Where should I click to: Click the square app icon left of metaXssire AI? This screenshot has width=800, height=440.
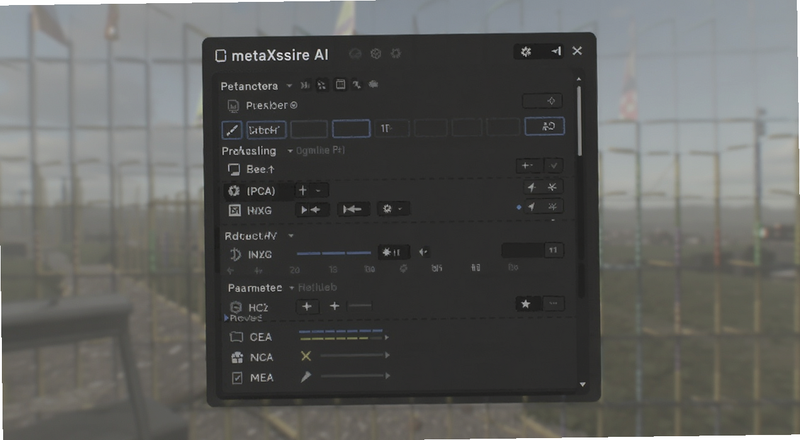click(x=221, y=55)
